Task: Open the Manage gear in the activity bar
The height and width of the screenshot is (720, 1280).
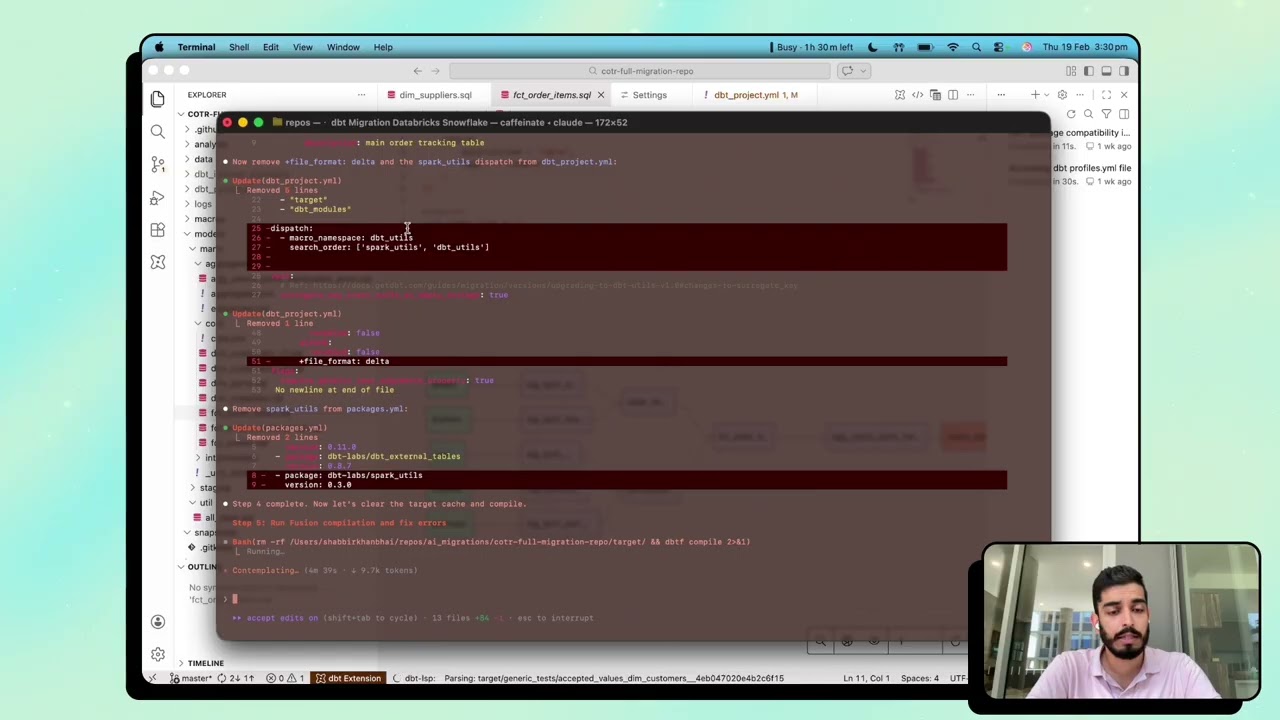Action: [157, 654]
